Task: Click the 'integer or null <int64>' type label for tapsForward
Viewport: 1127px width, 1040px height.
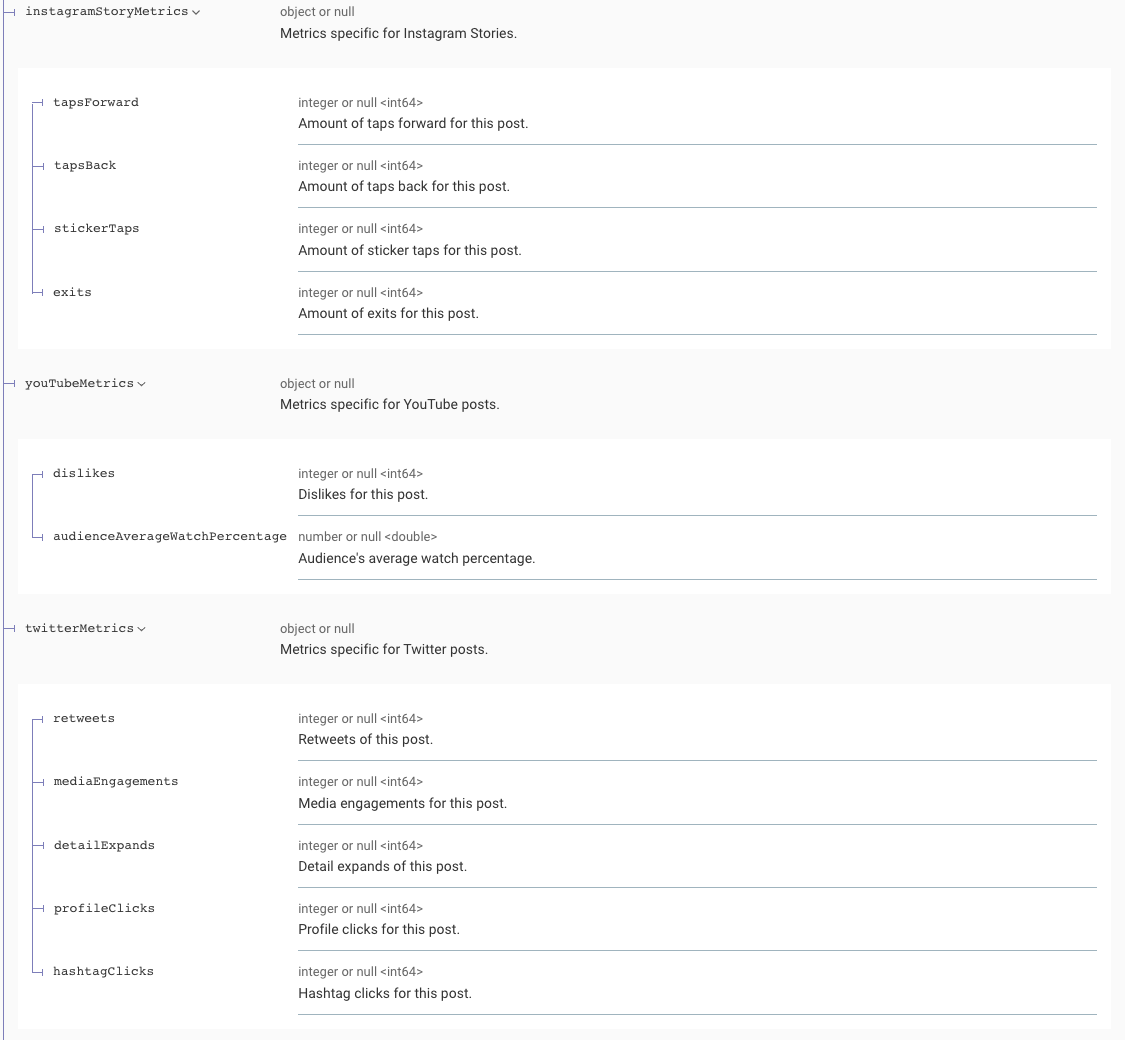Action: (x=360, y=102)
